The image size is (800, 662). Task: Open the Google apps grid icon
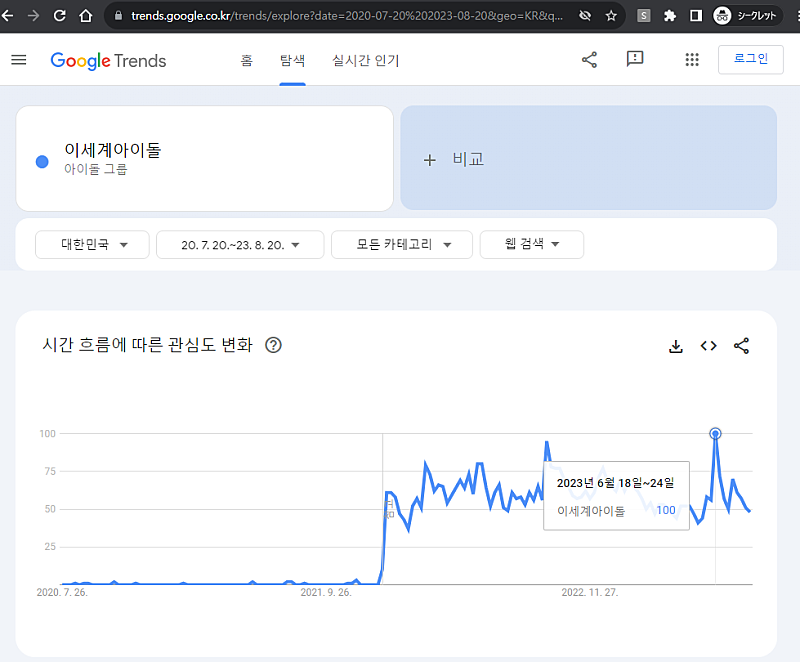[x=692, y=60]
